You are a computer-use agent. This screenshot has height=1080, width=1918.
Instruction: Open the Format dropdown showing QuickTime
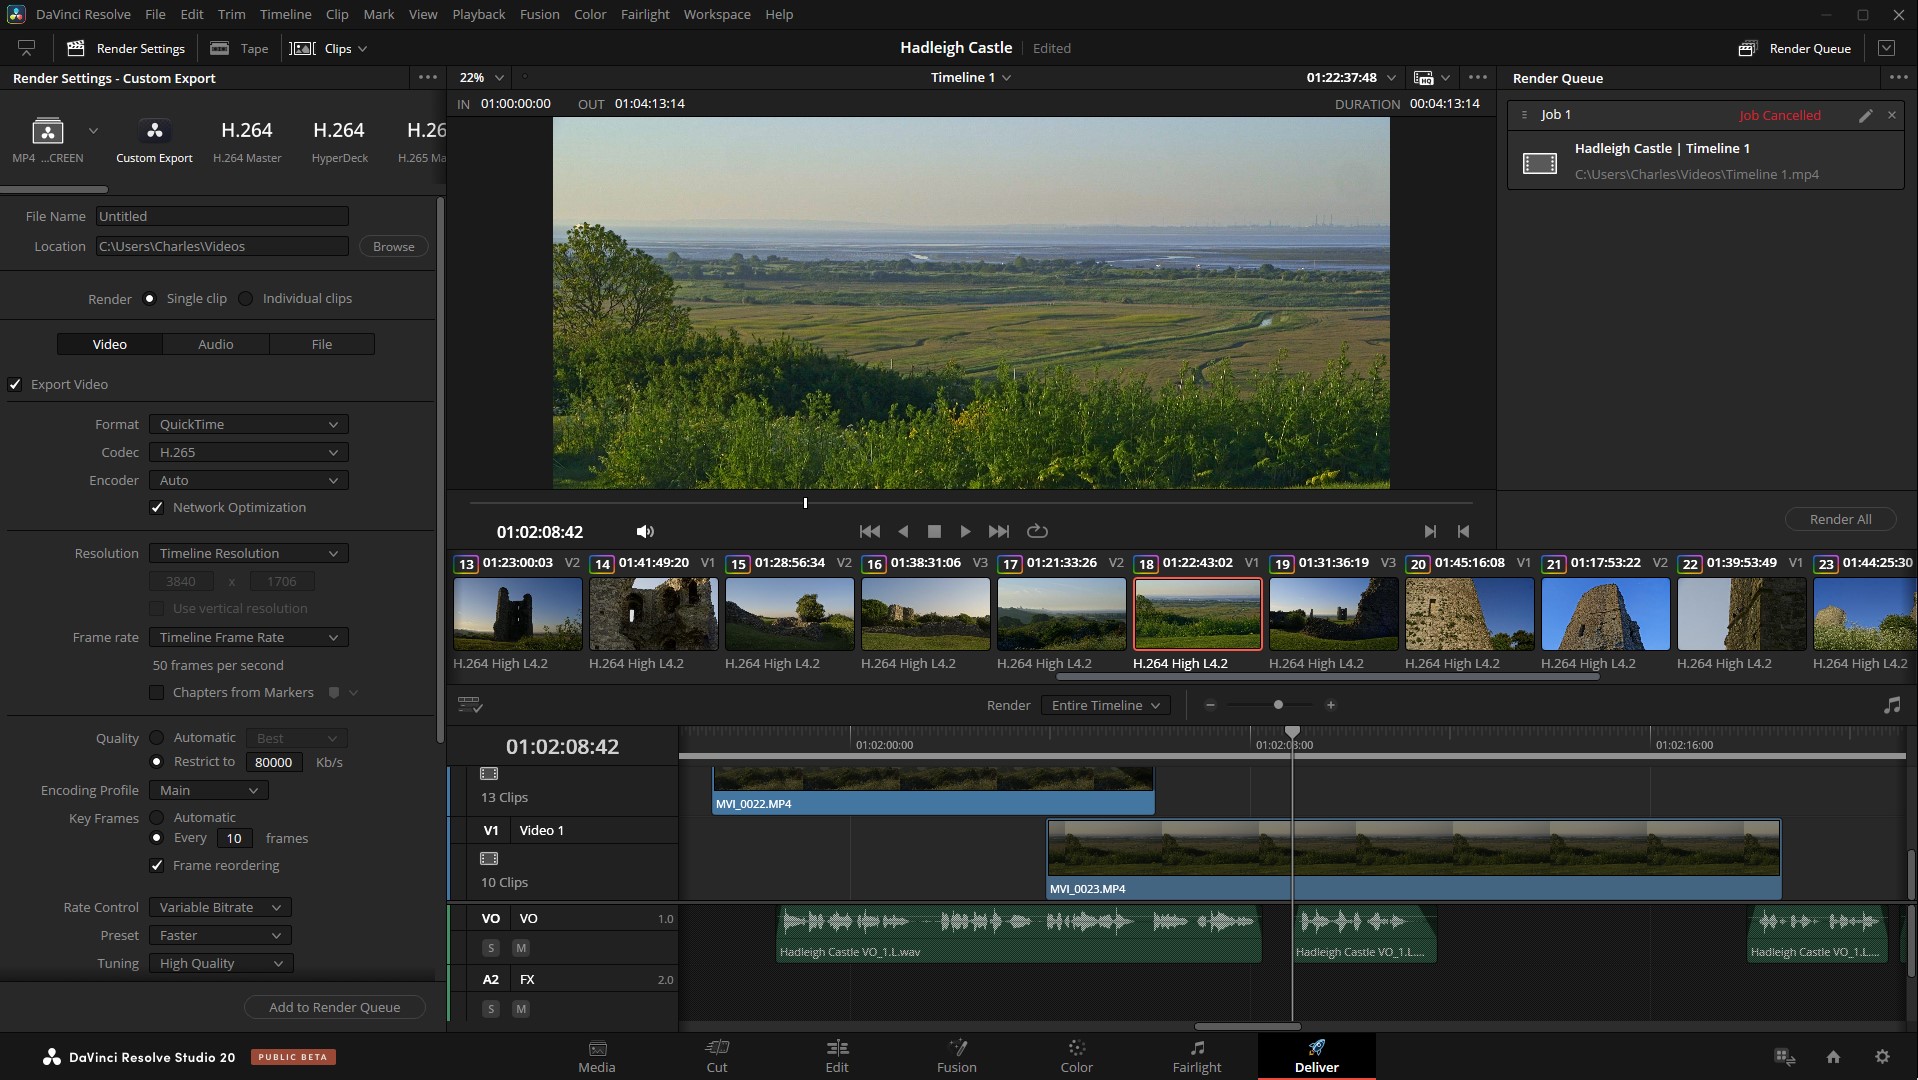point(248,424)
